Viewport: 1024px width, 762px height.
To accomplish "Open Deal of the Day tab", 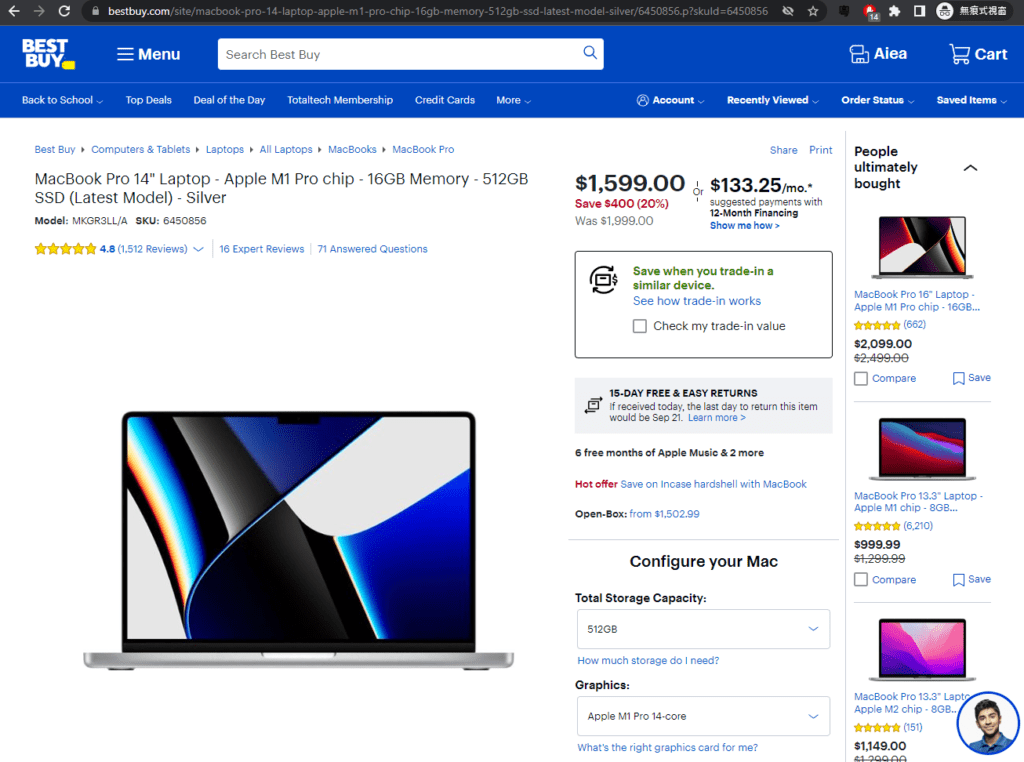I will pos(229,100).
